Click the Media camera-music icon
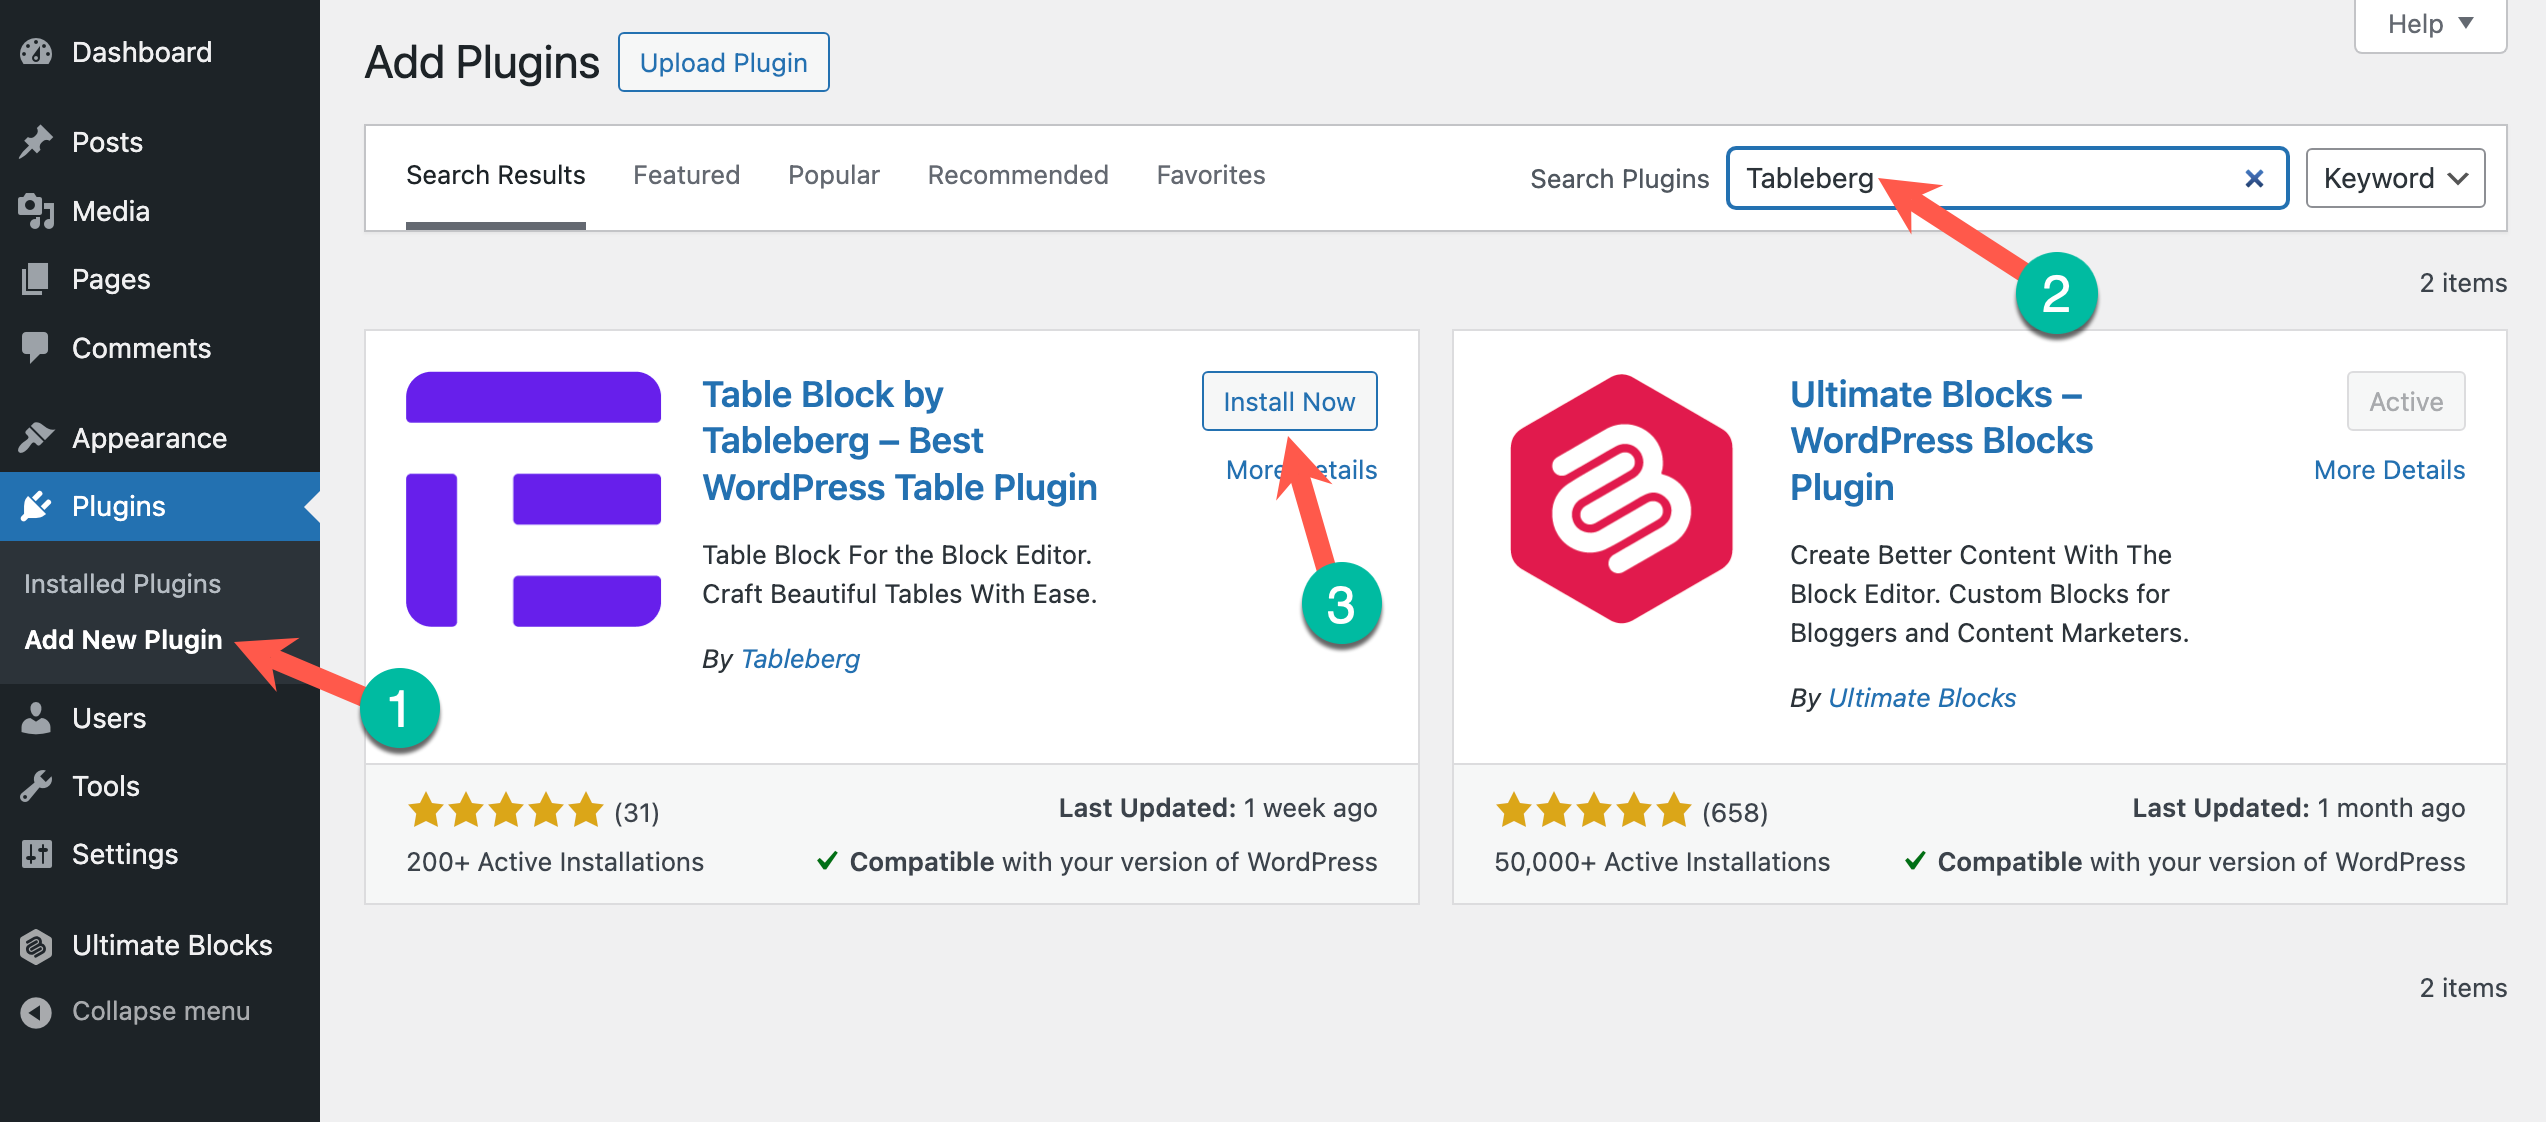This screenshot has height=1122, width=2546. (x=36, y=211)
